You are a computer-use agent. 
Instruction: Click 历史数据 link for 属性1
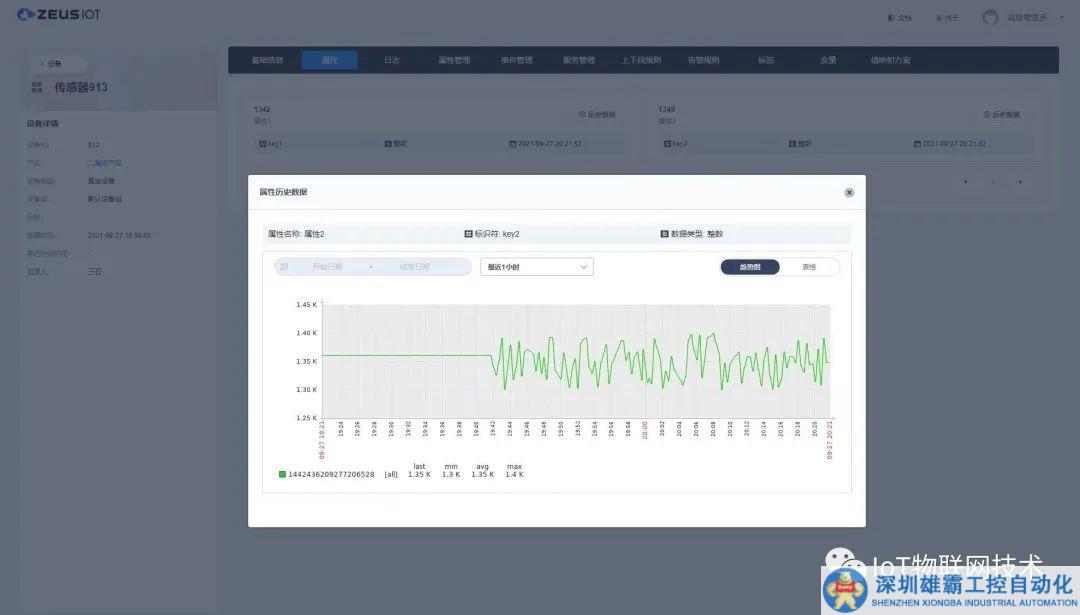(597, 115)
